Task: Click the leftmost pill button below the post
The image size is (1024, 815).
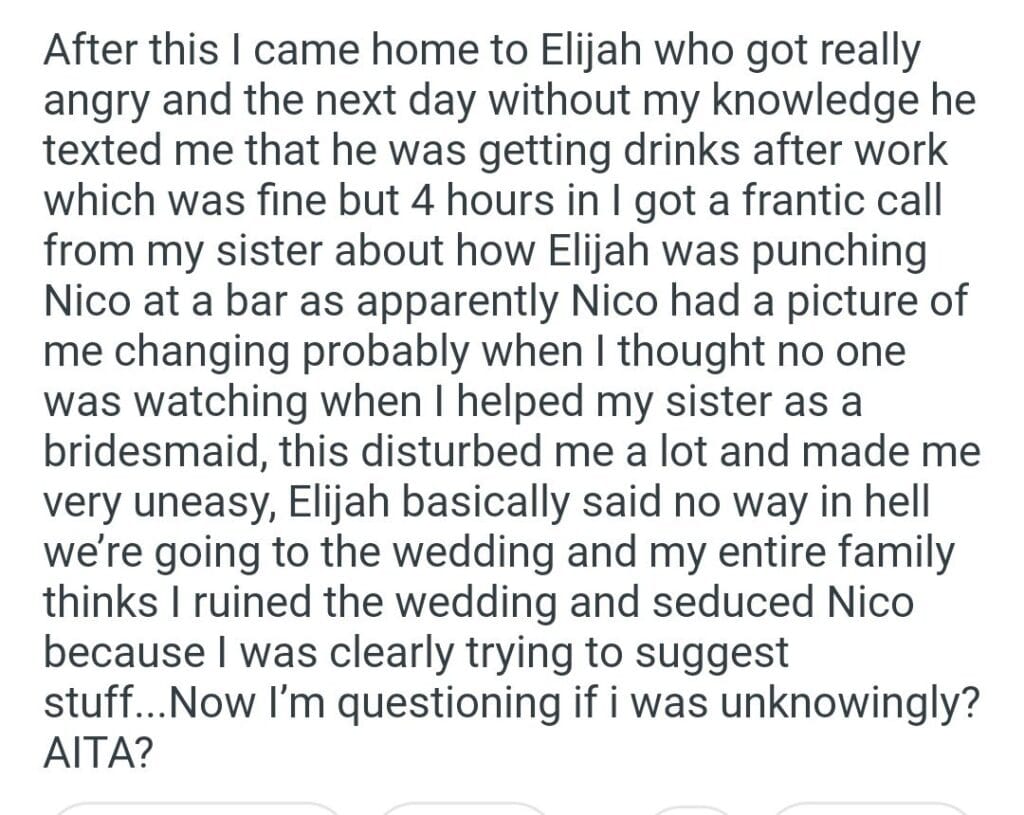Action: [196, 808]
